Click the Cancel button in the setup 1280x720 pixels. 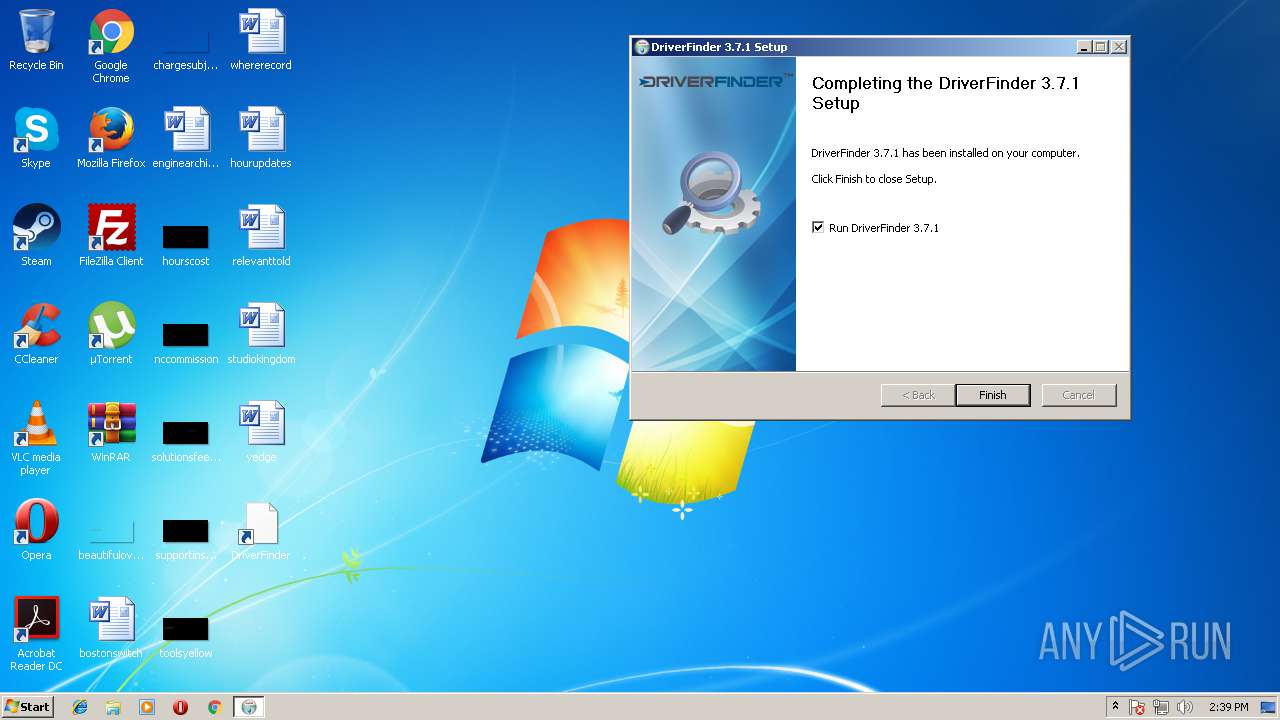(x=1078, y=395)
